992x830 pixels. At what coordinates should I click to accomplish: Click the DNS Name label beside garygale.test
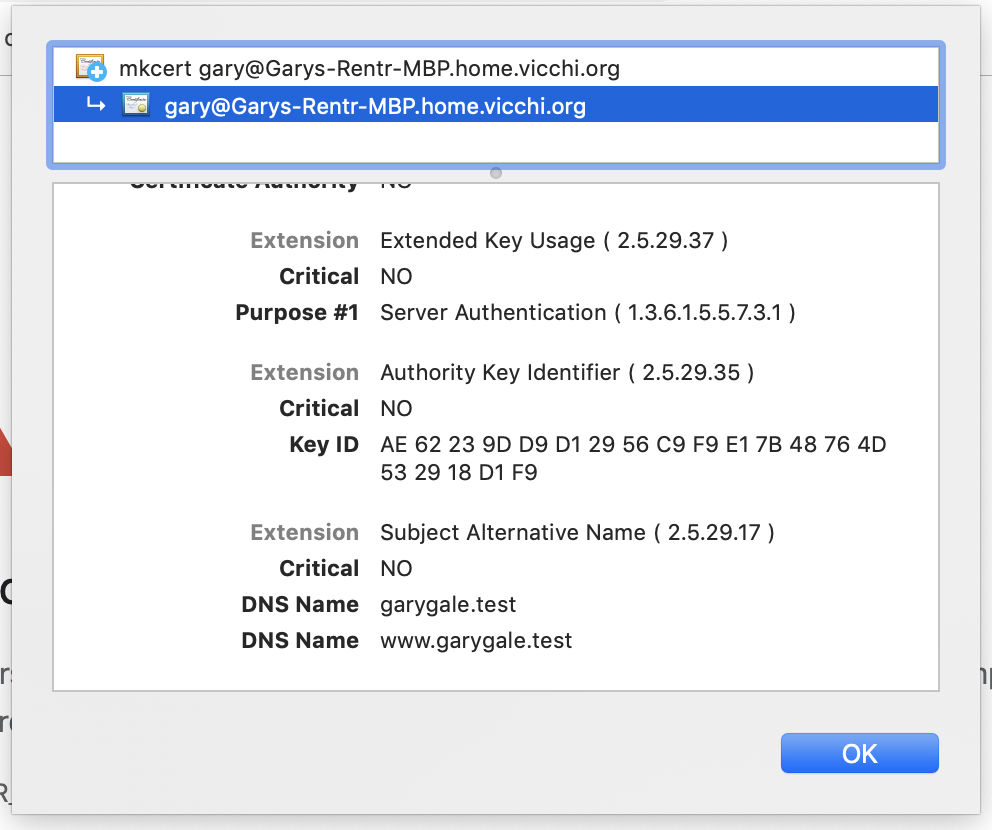click(300, 605)
